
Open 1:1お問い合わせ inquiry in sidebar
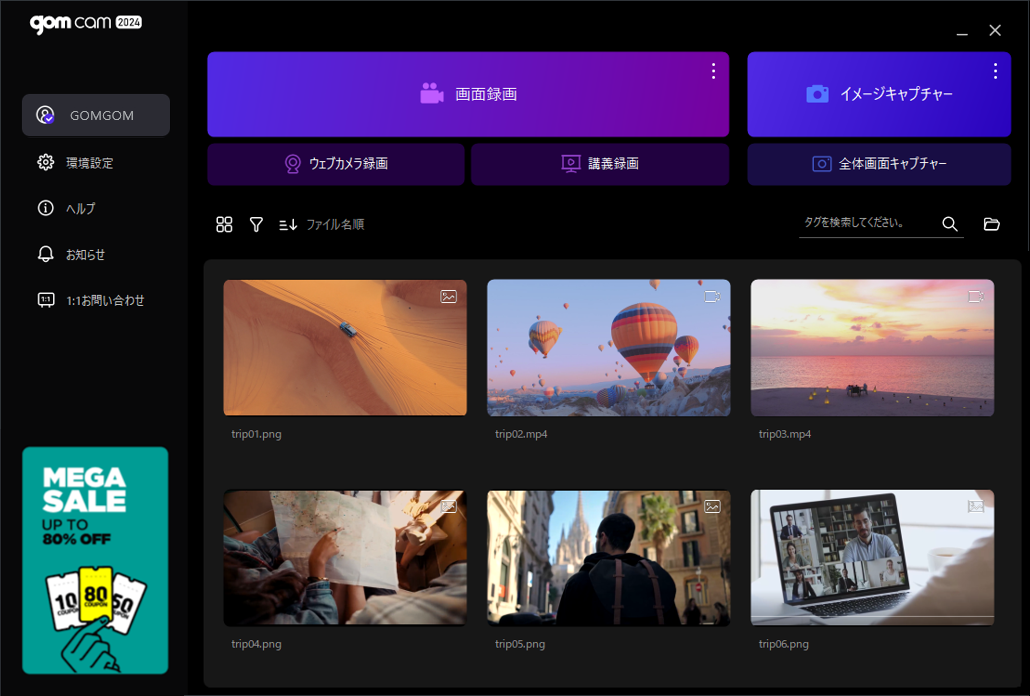(x=104, y=301)
